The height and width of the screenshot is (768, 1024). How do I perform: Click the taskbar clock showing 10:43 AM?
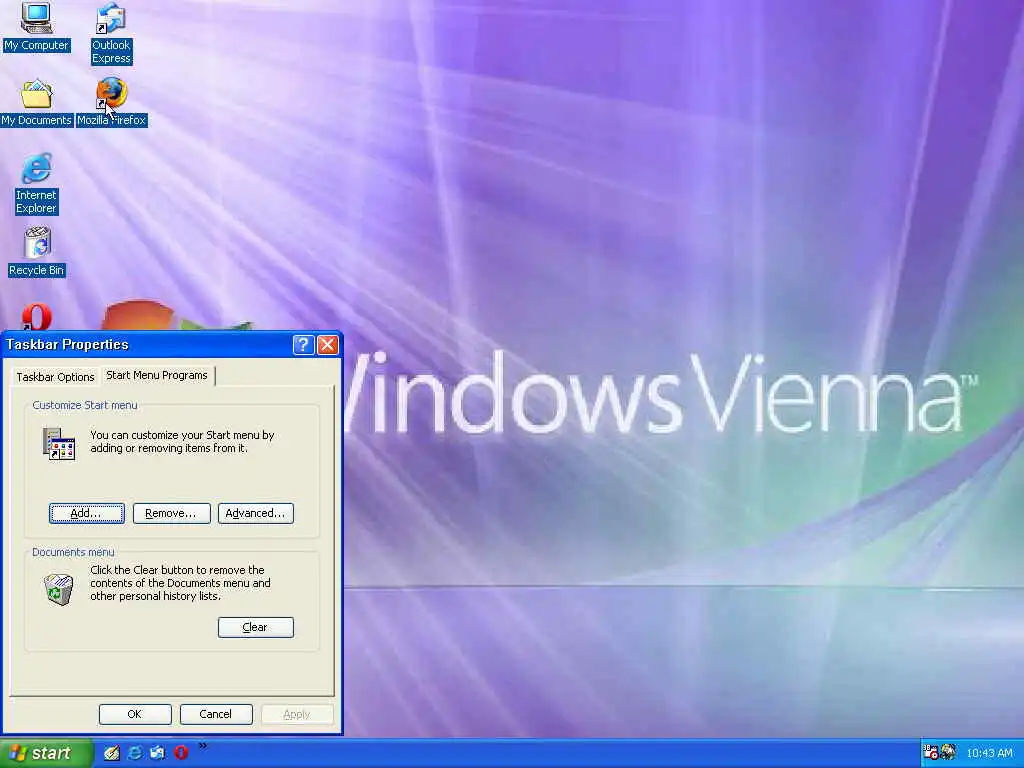pos(989,754)
